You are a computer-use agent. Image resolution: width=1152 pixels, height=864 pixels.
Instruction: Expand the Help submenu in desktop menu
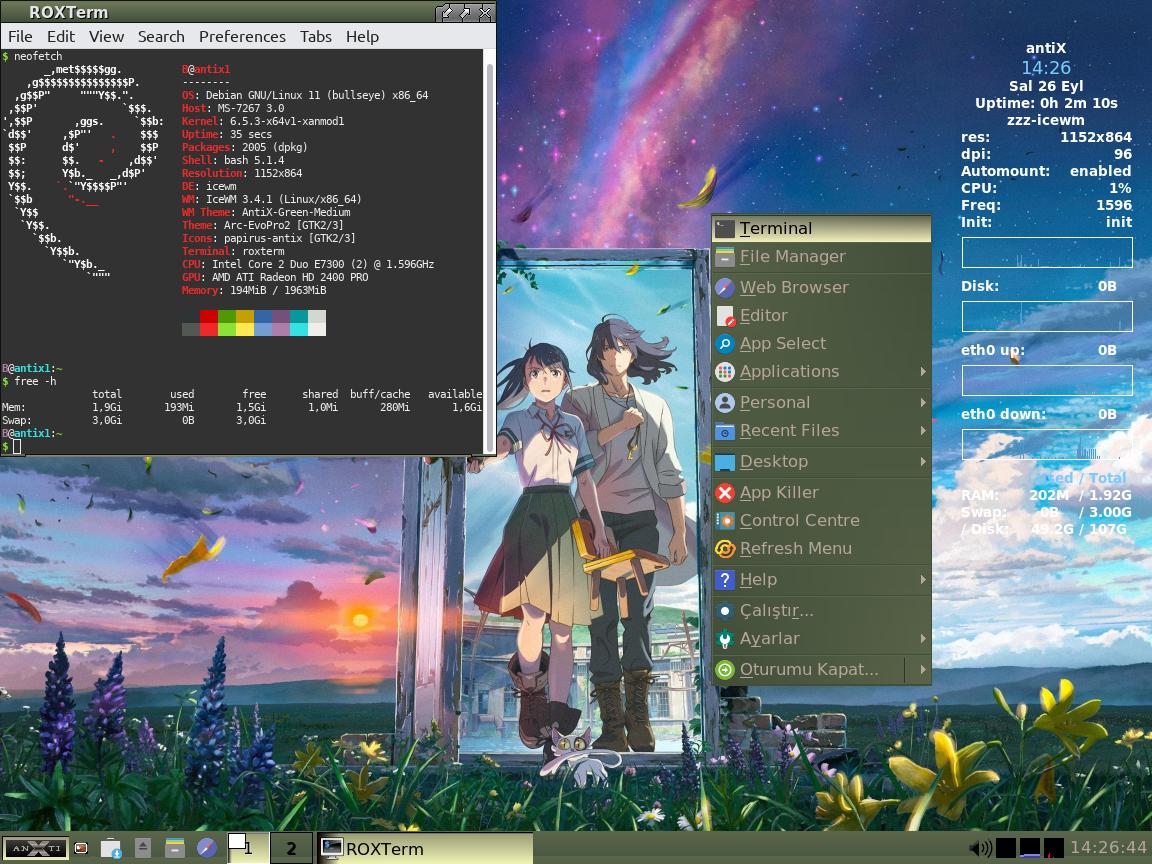point(821,580)
